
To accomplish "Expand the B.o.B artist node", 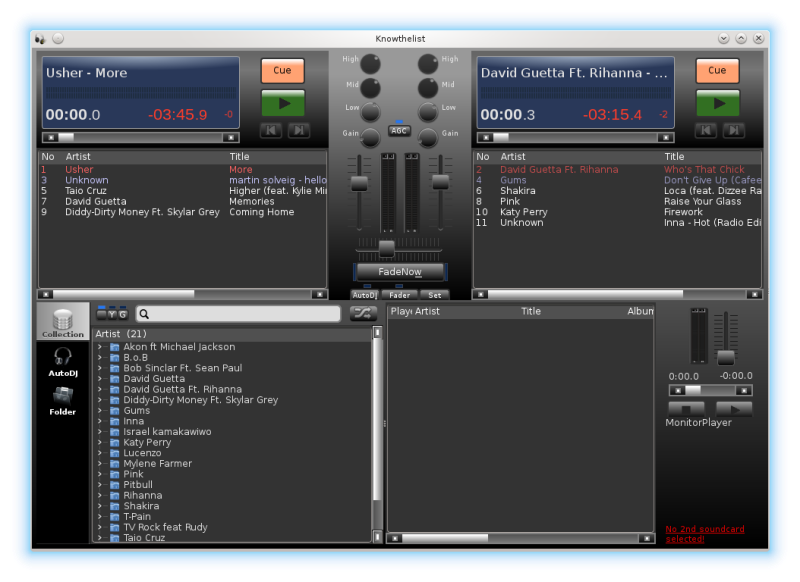I will [100, 358].
